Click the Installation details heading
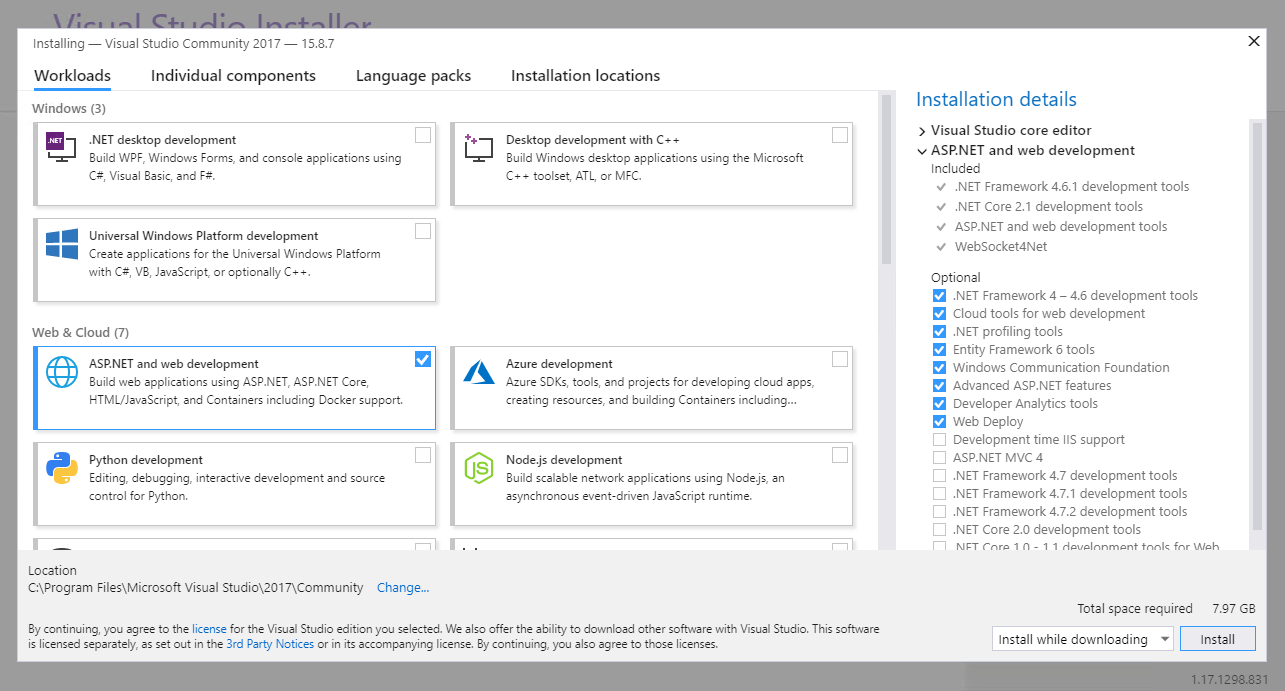 click(x=996, y=99)
